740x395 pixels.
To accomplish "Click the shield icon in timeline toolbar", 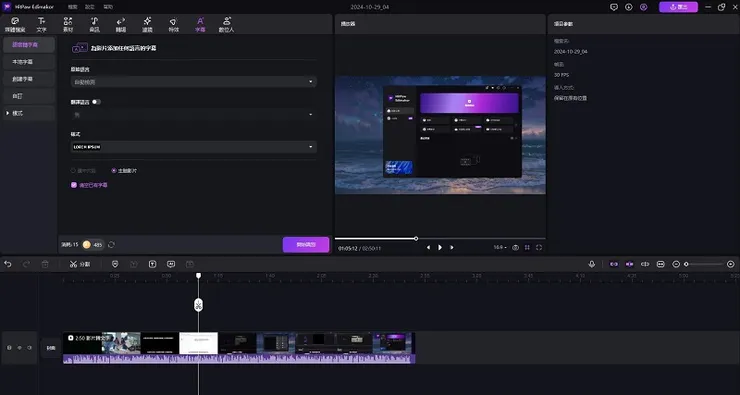I will [x=115, y=264].
